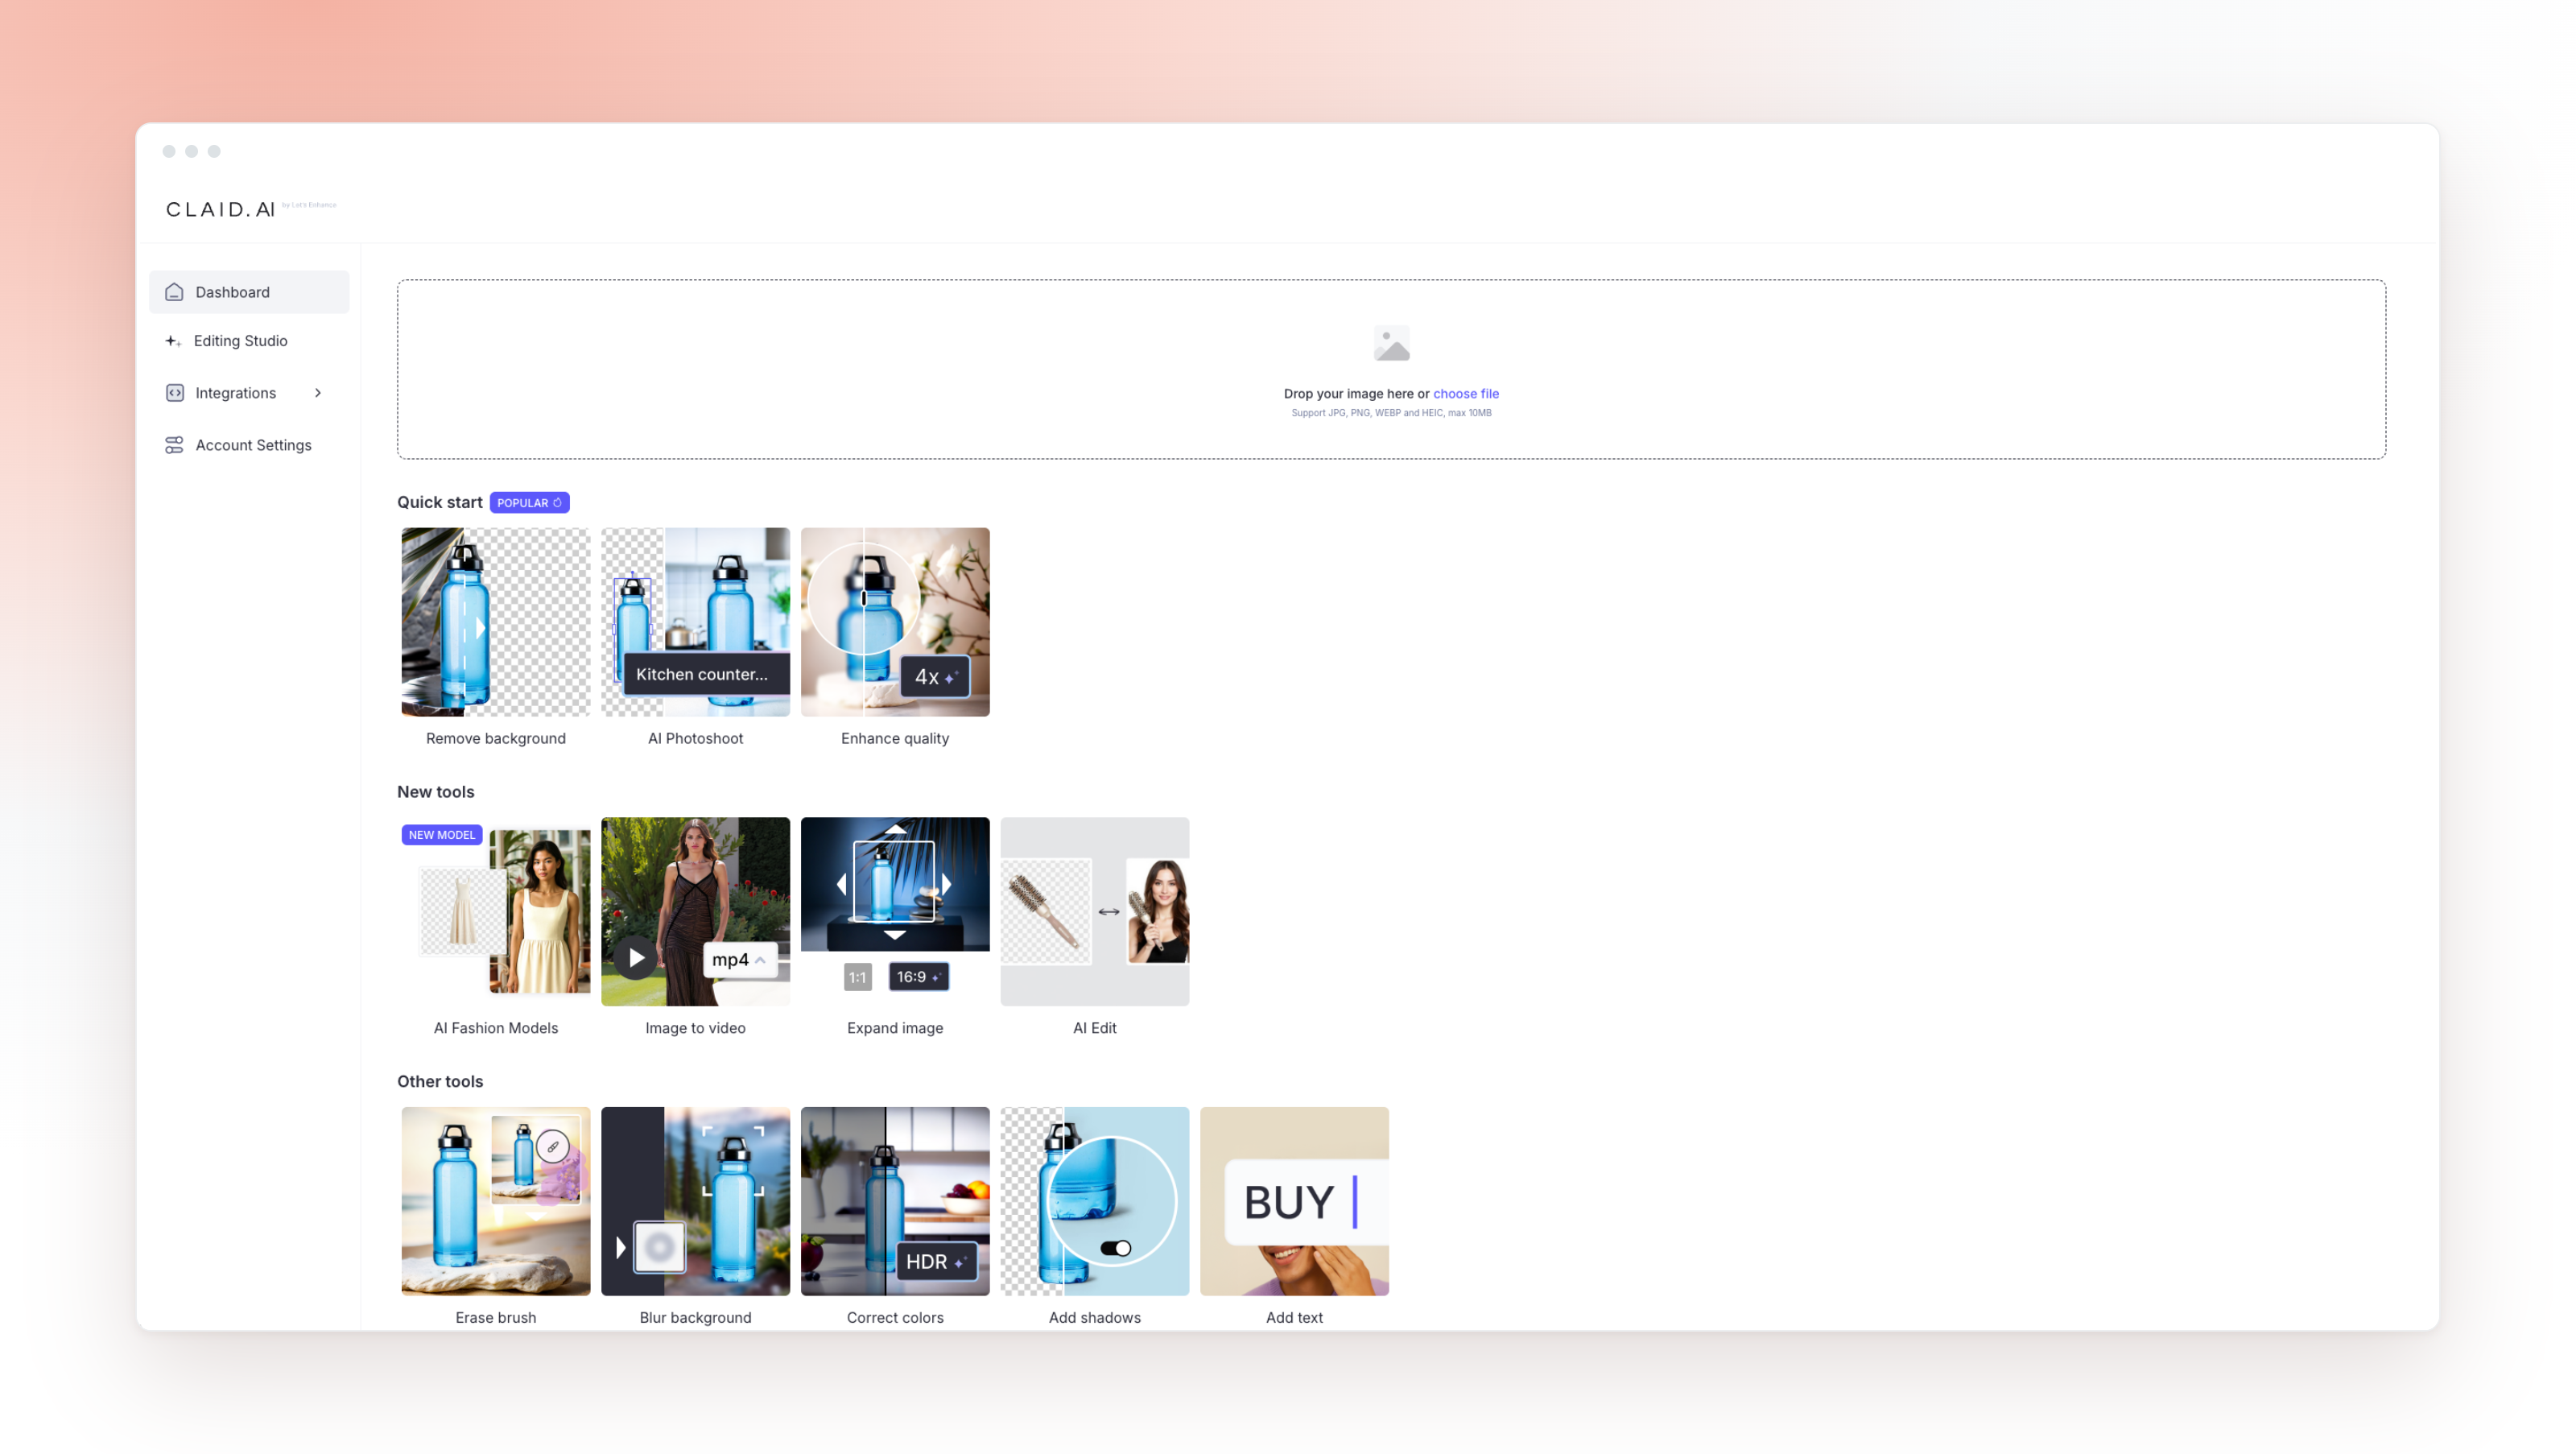The height and width of the screenshot is (1454, 2576).
Task: Open the Remove background tool thumbnail
Action: [495, 621]
